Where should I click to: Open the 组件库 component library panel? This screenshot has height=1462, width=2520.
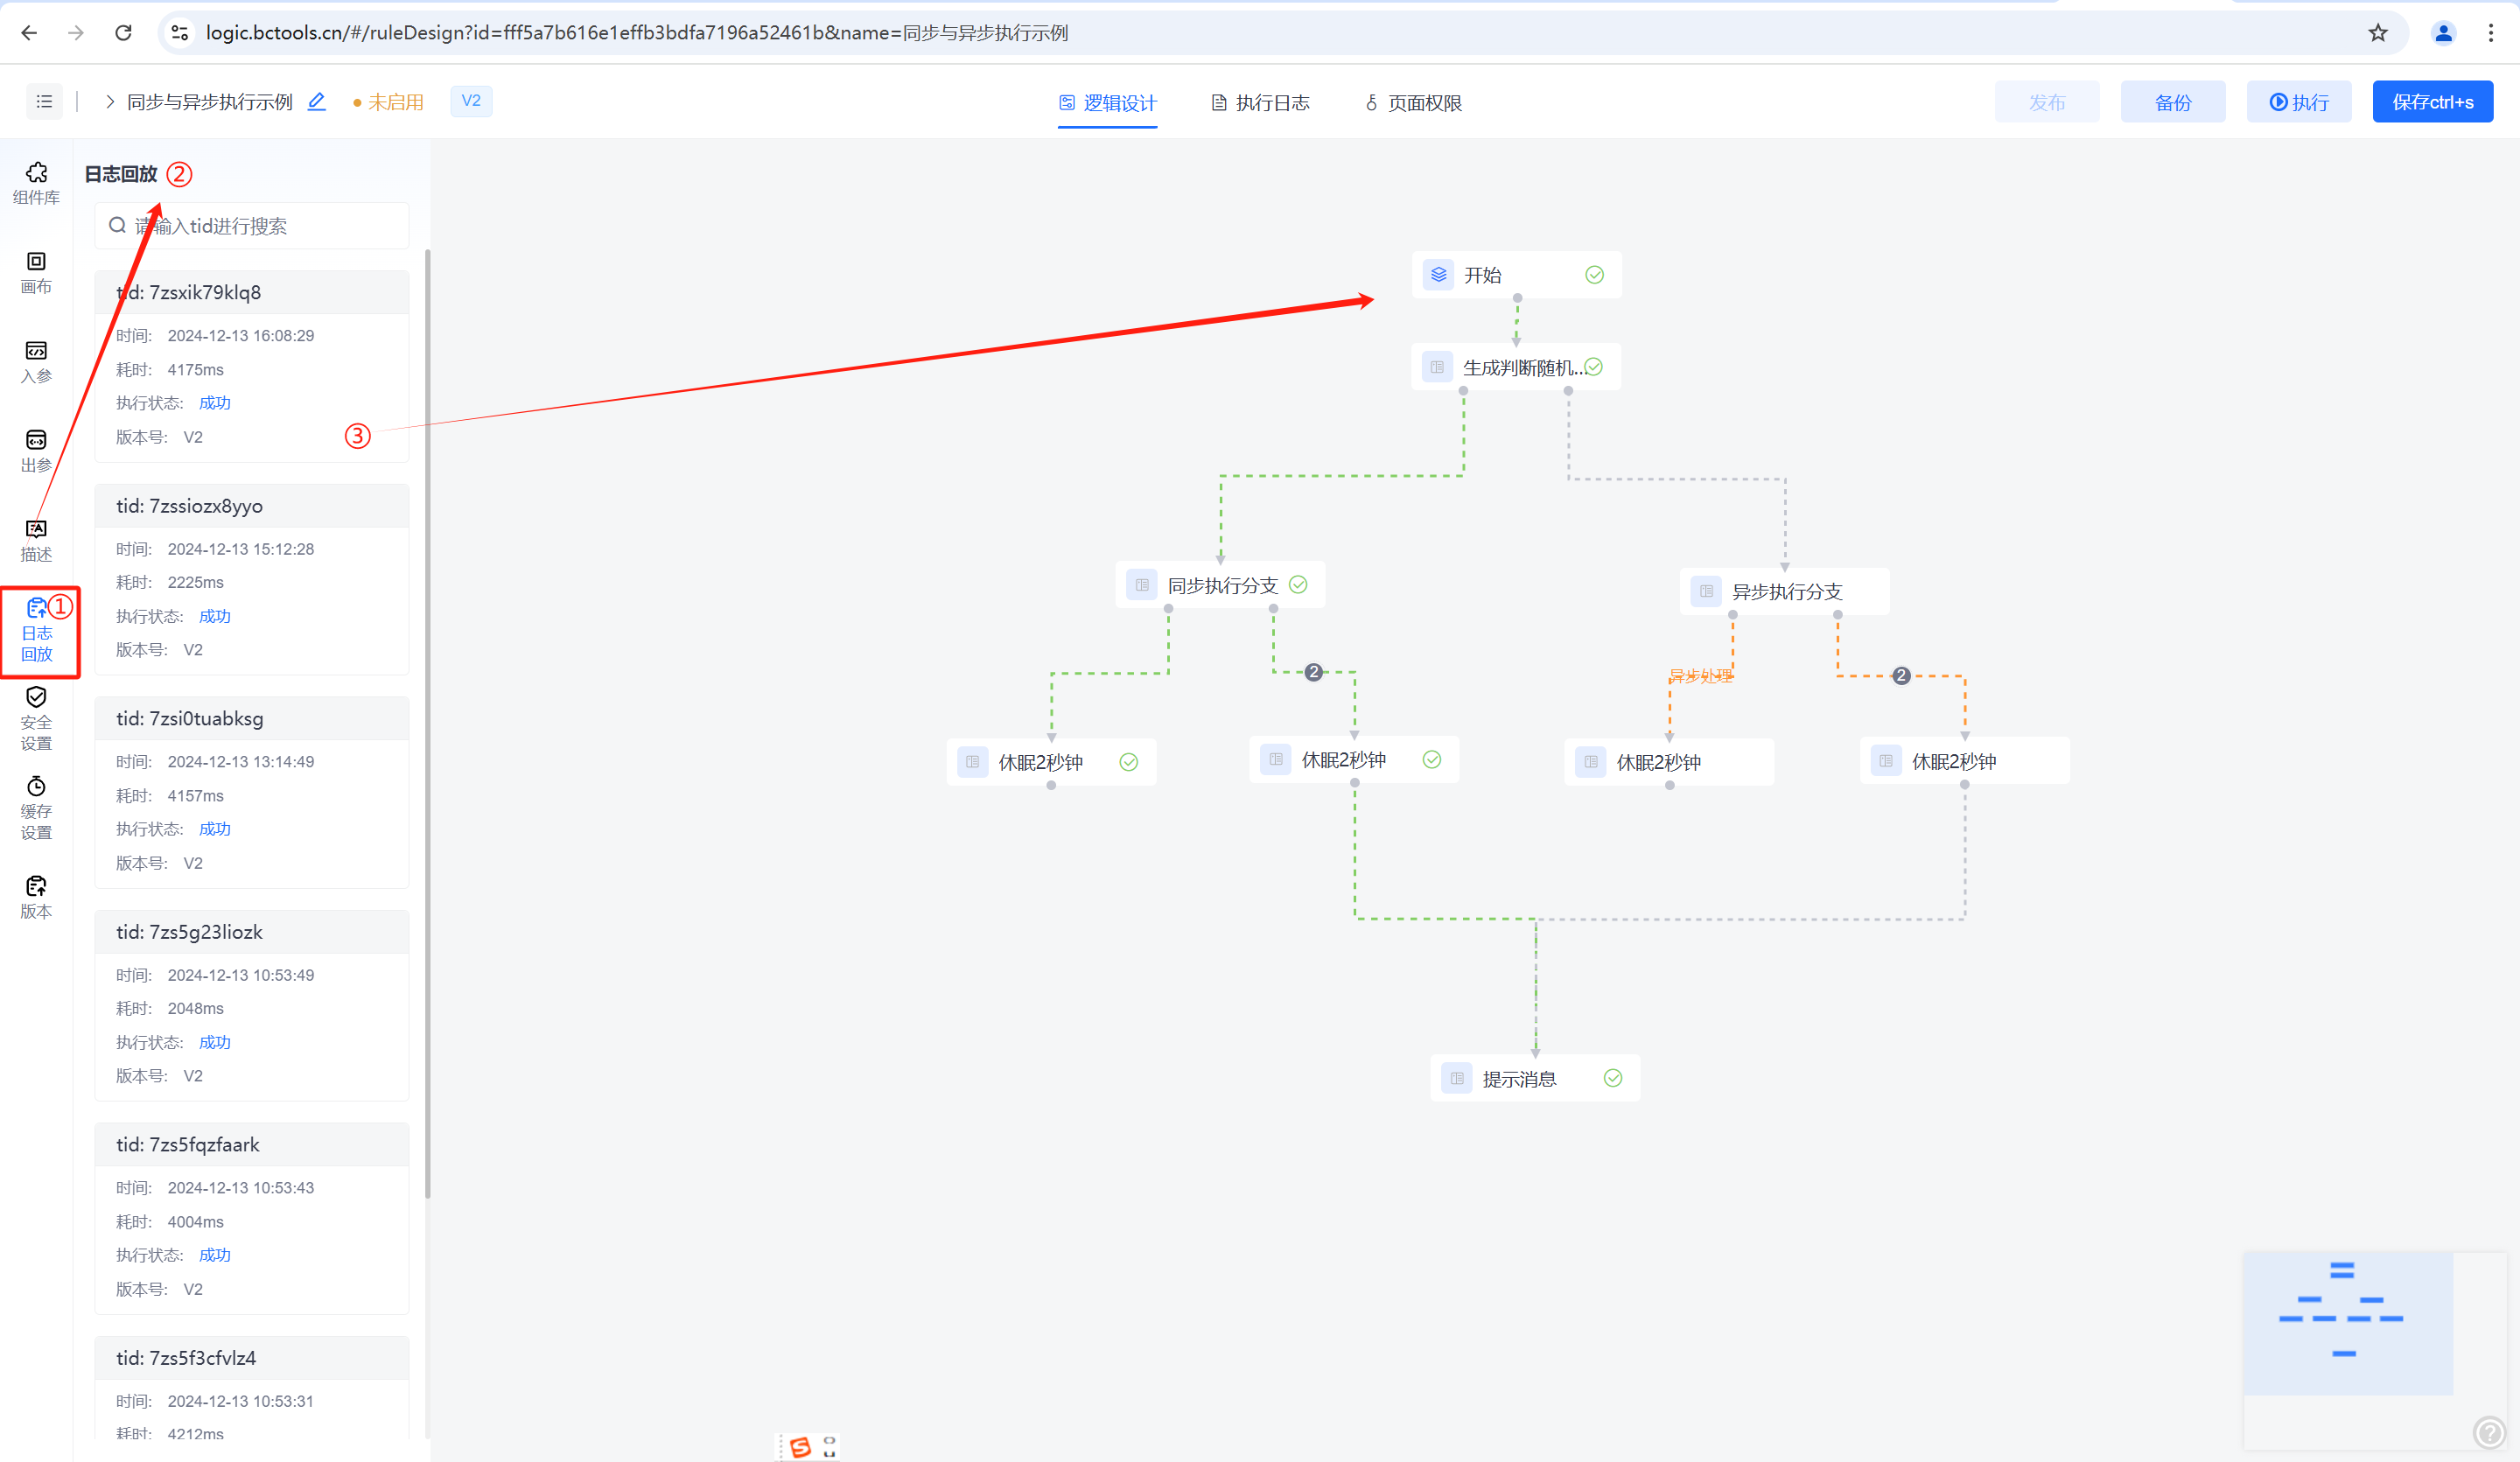point(36,183)
